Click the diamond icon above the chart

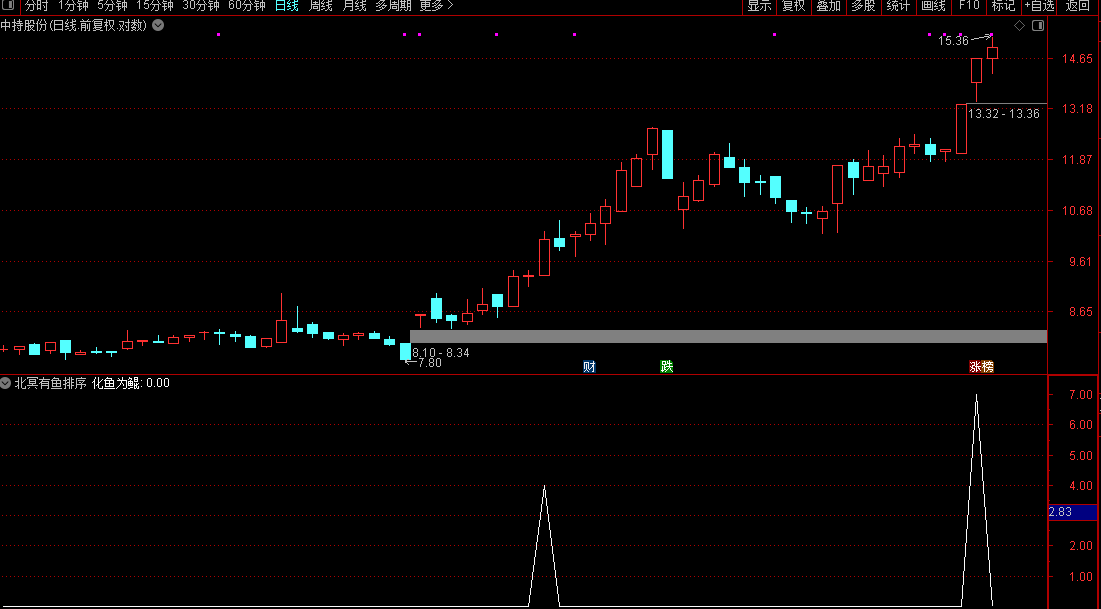1019,26
